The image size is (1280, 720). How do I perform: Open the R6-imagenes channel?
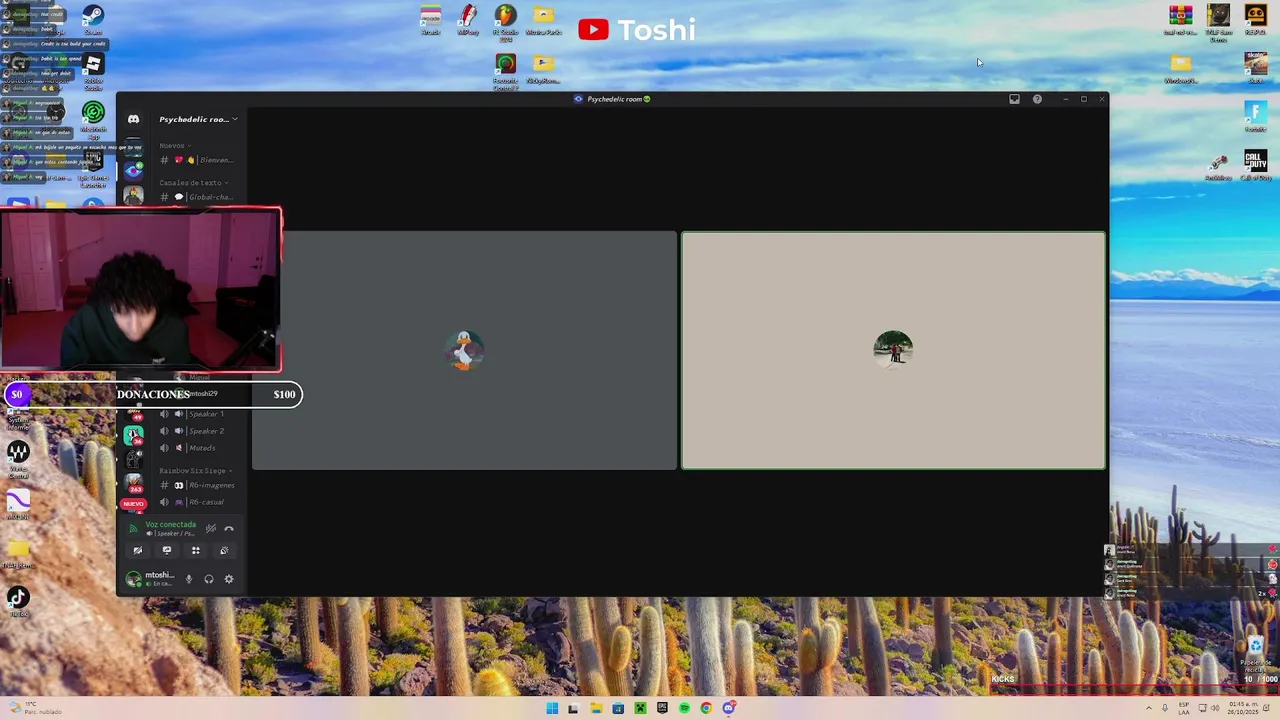pos(197,485)
